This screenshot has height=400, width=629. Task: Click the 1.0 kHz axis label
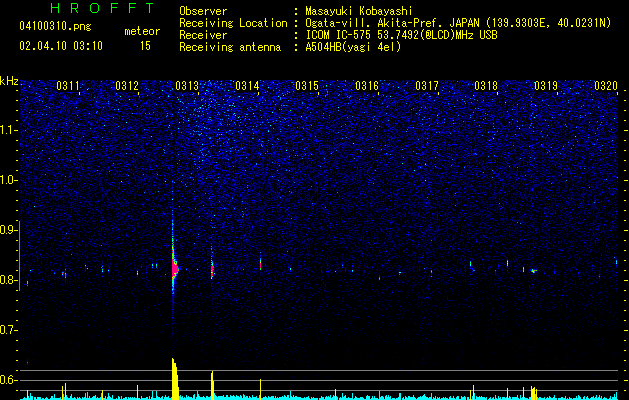(8, 181)
